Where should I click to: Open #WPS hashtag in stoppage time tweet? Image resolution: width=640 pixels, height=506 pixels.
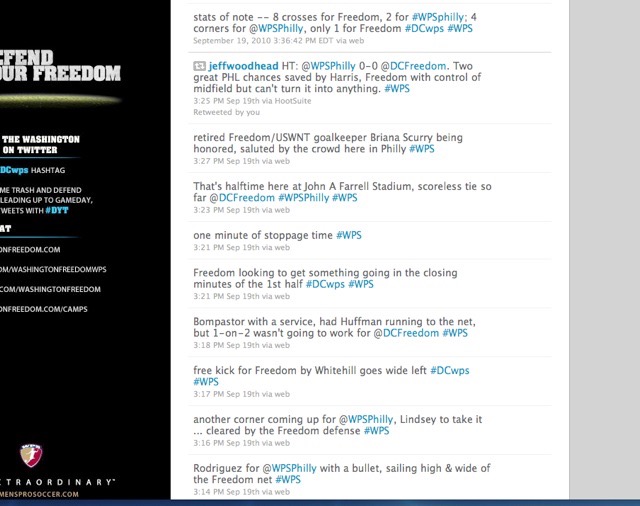tap(349, 235)
